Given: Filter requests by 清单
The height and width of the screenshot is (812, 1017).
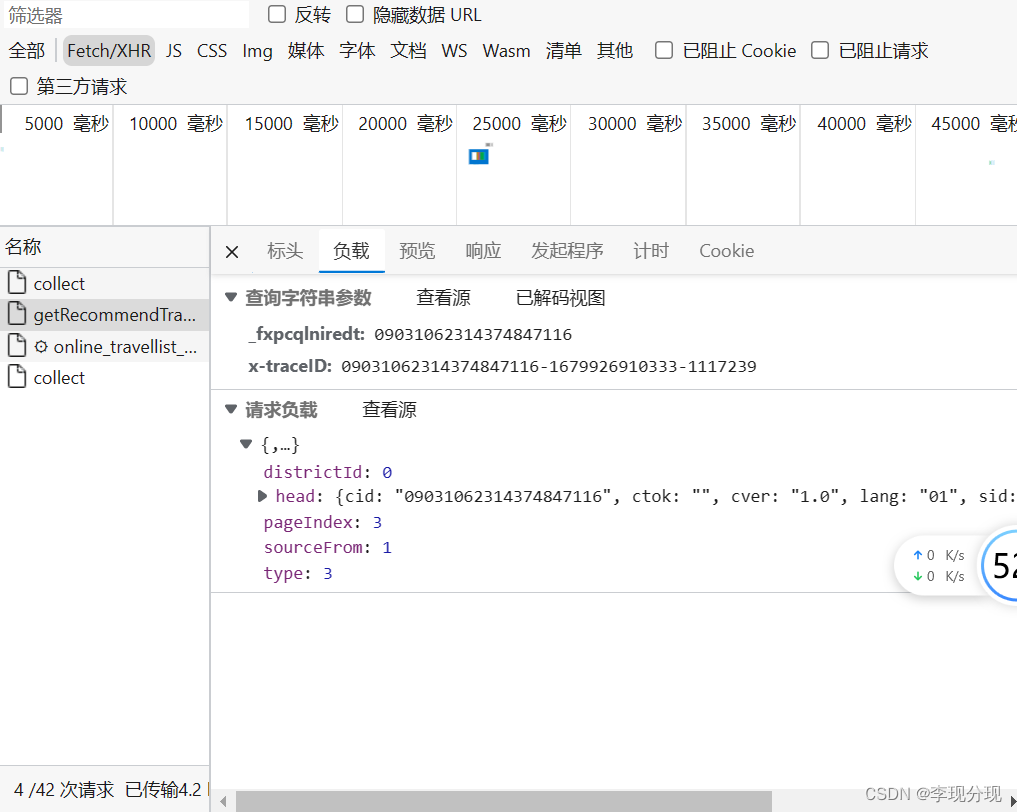Looking at the screenshot, I should [564, 51].
